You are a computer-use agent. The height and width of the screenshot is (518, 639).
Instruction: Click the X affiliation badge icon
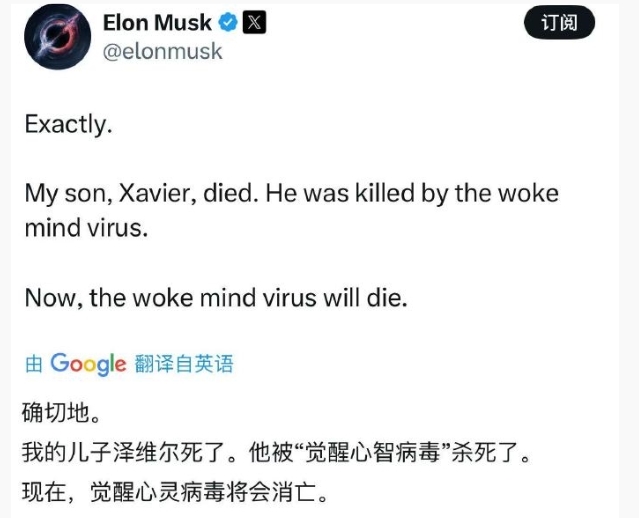[x=255, y=23]
